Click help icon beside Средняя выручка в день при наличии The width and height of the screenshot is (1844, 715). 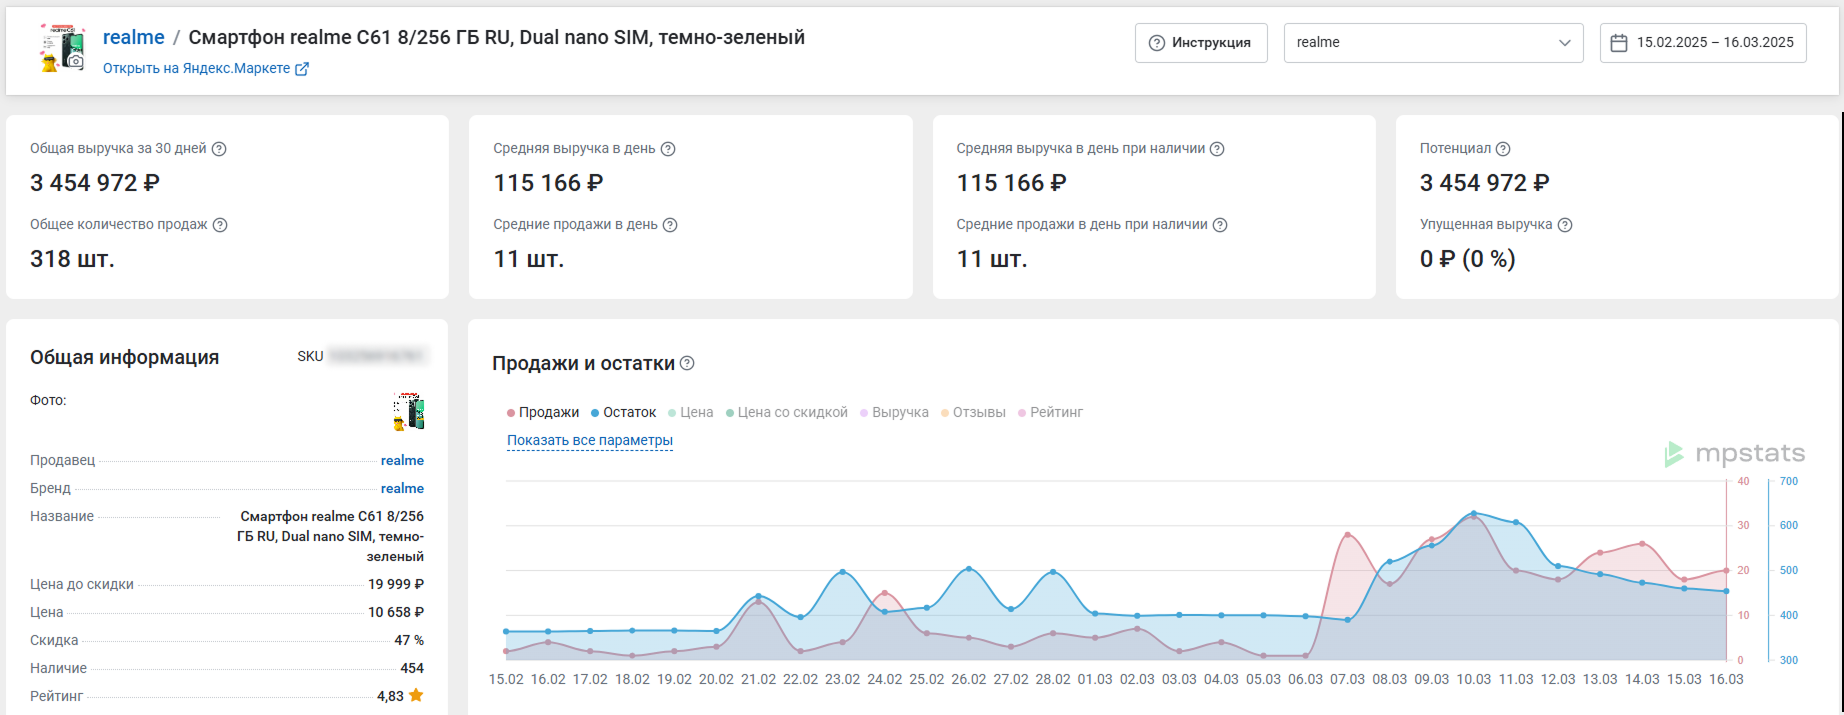tap(1217, 149)
